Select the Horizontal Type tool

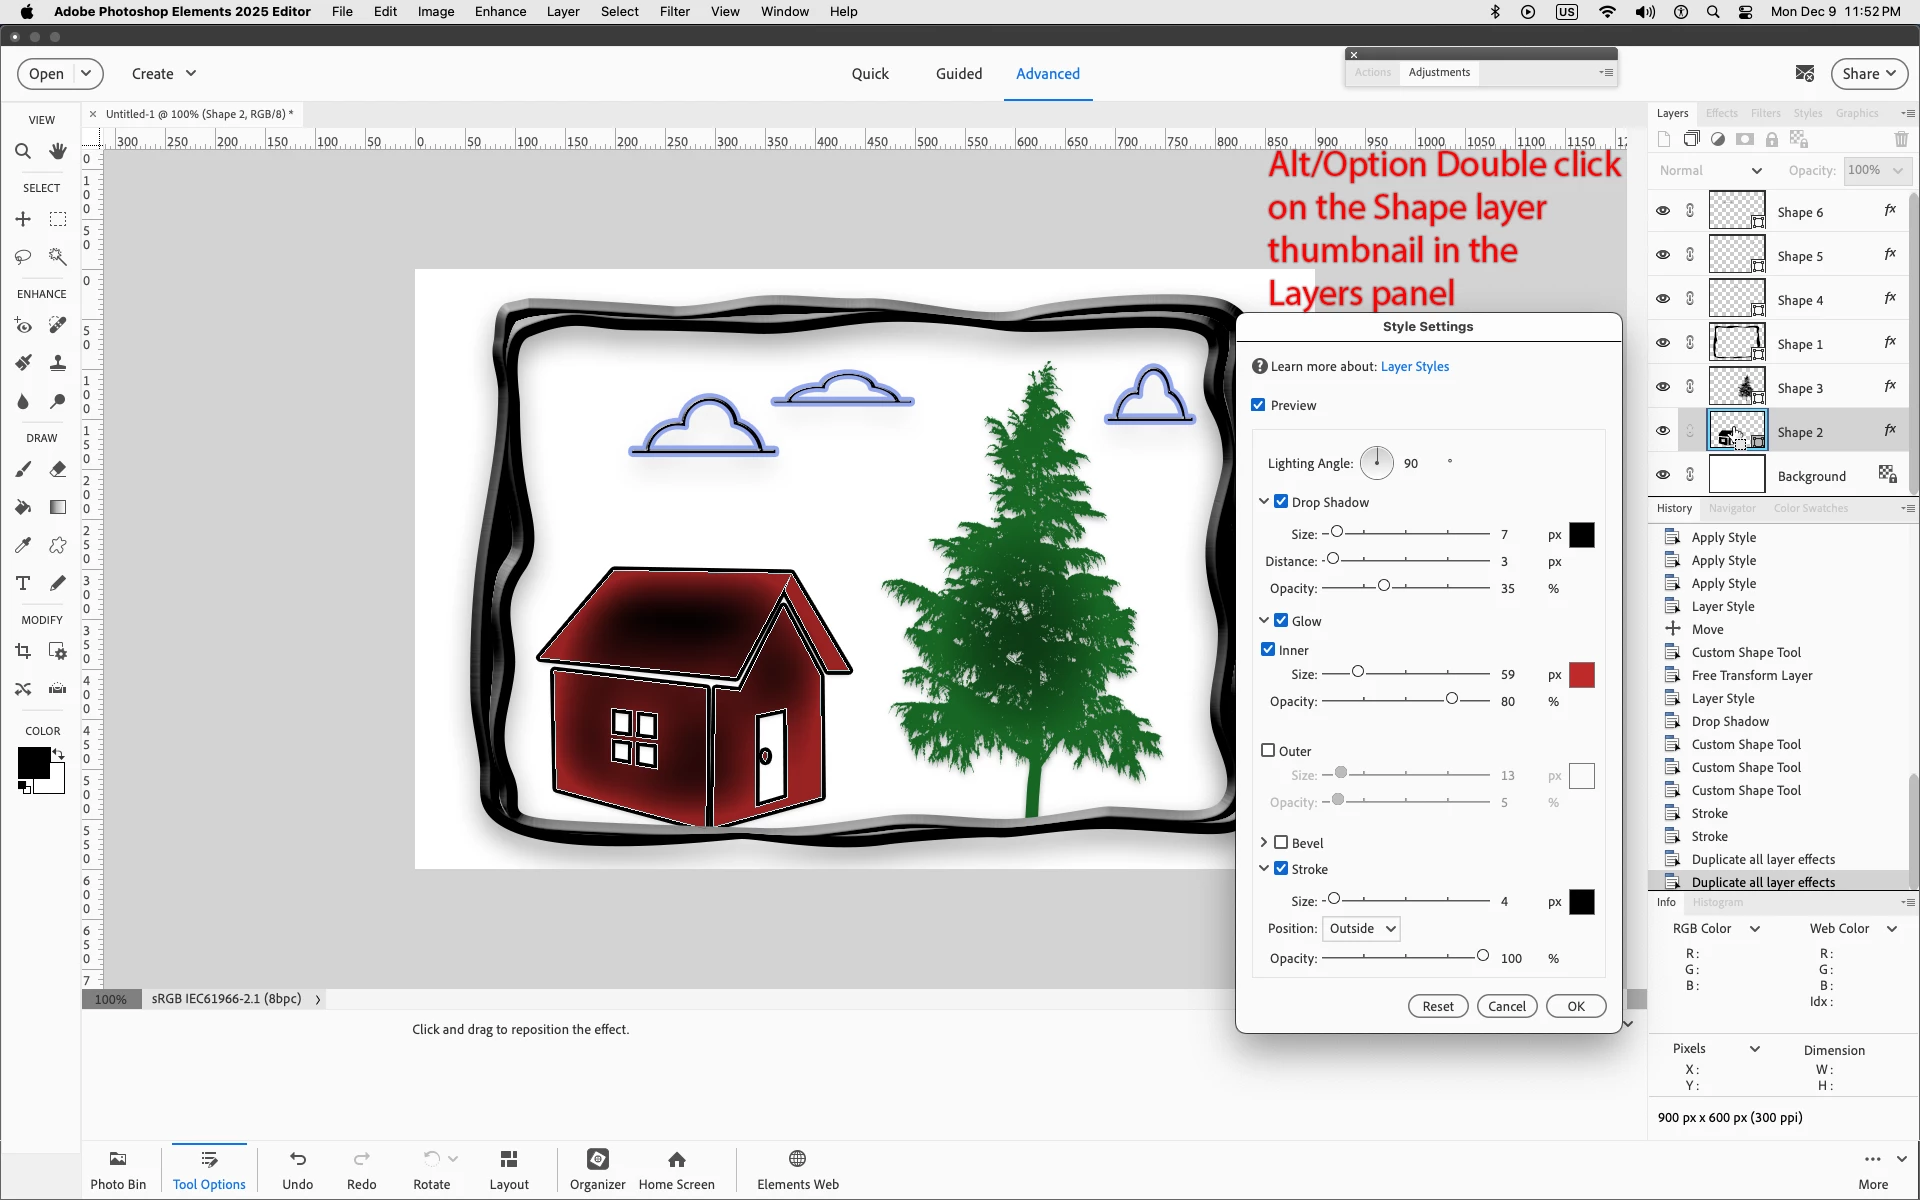tap(22, 583)
